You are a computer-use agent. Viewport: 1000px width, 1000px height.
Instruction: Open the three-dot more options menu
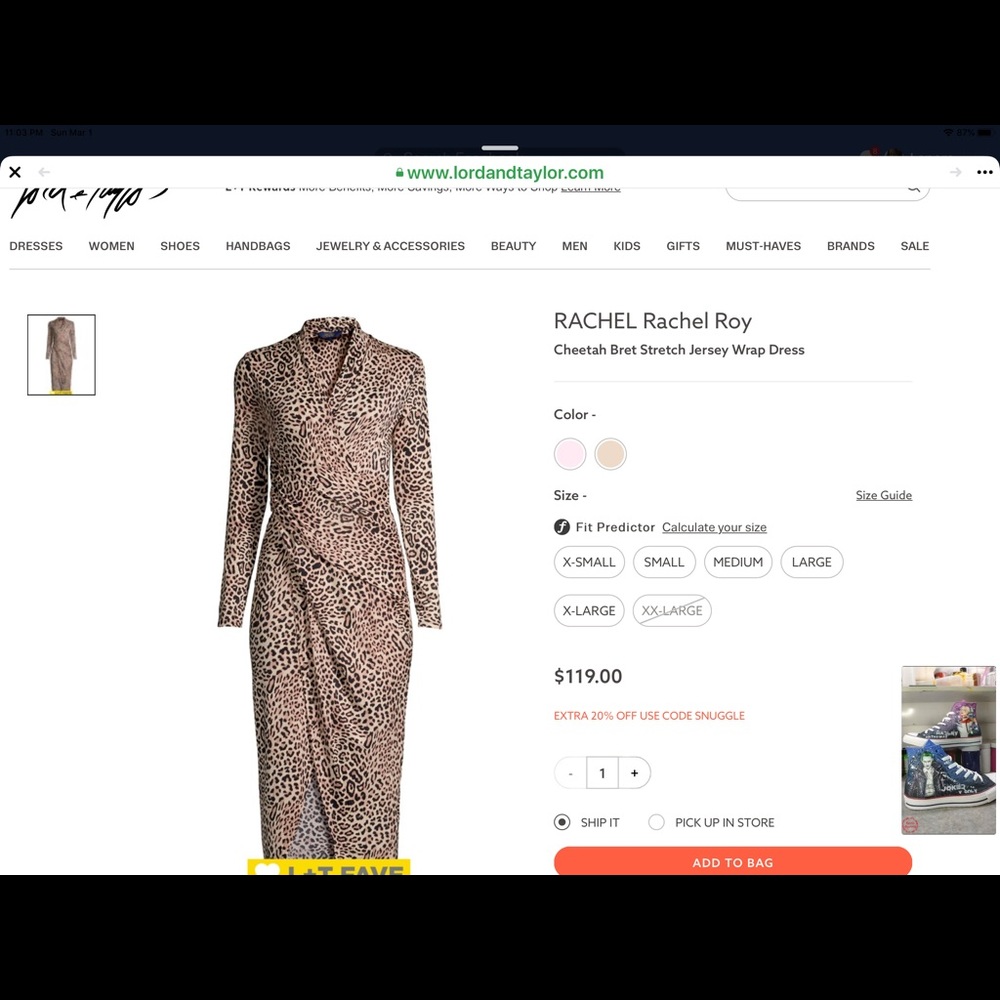pyautogui.click(x=984, y=172)
